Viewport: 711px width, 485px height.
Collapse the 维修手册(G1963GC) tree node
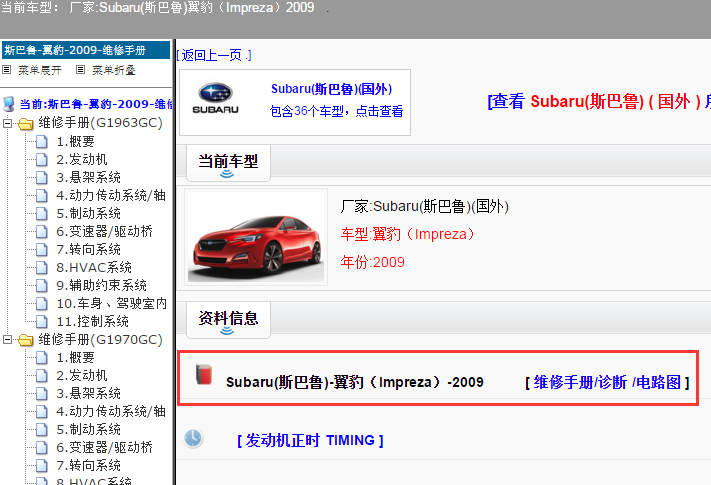8,123
